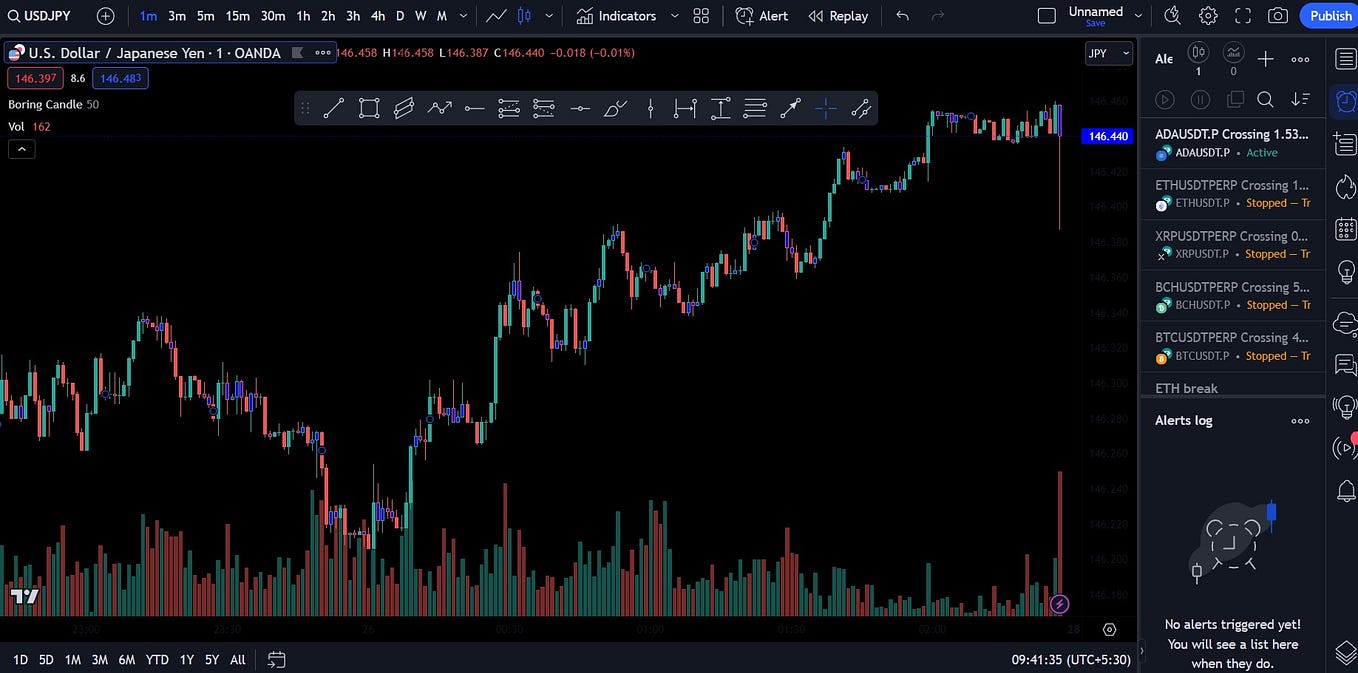1358x673 pixels.
Task: Enter fullscreen mode from the top toolbar
Action: coord(1243,15)
